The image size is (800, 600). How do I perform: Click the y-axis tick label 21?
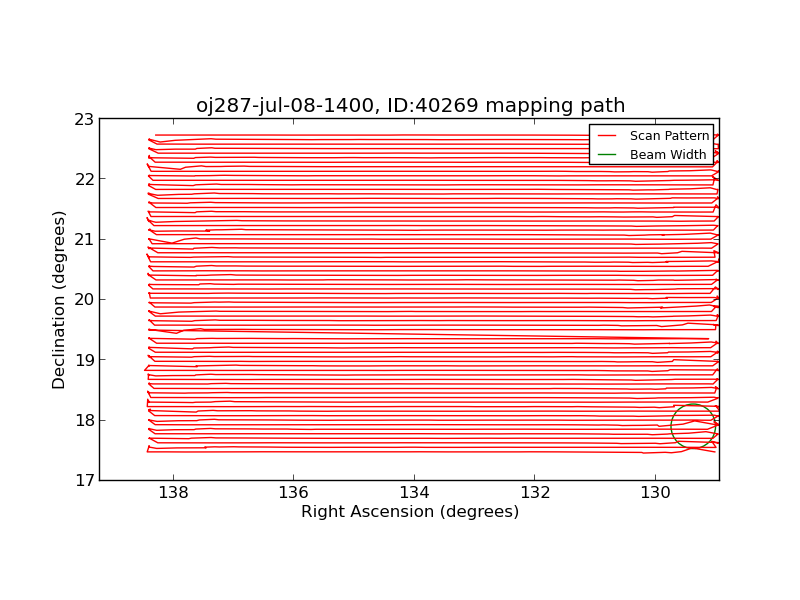point(85,240)
